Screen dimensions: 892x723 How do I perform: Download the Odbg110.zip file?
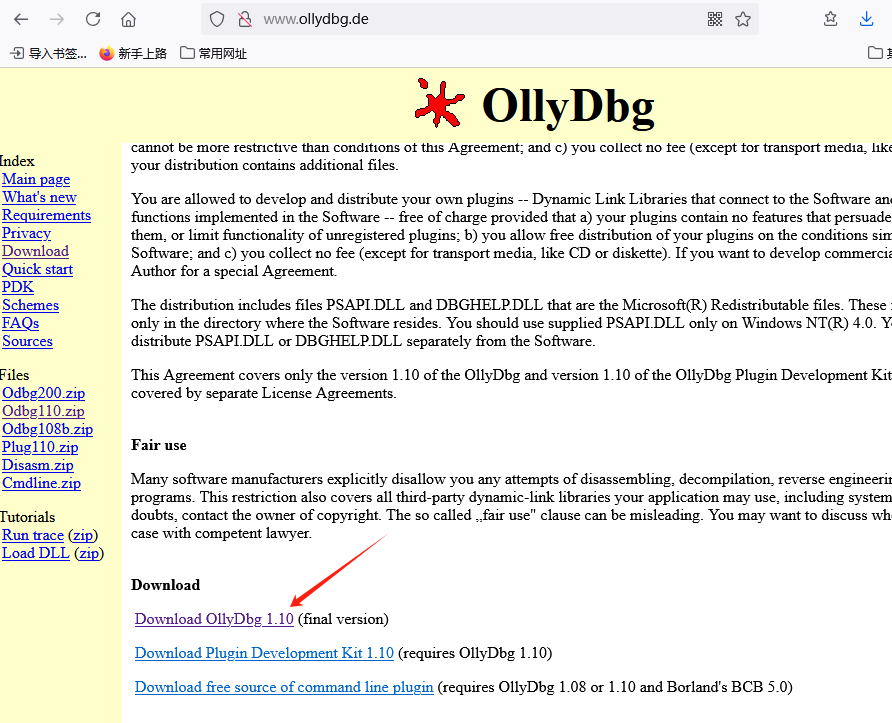point(43,411)
